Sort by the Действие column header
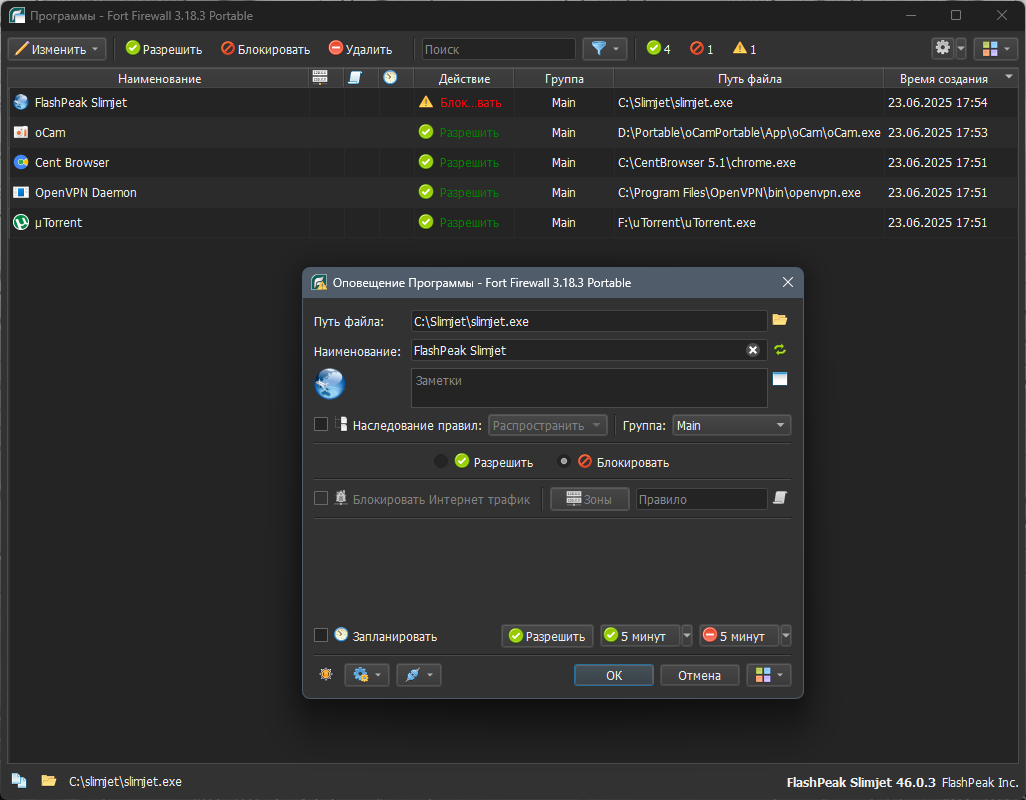Image resolution: width=1026 pixels, height=800 pixels. pyautogui.click(x=464, y=78)
